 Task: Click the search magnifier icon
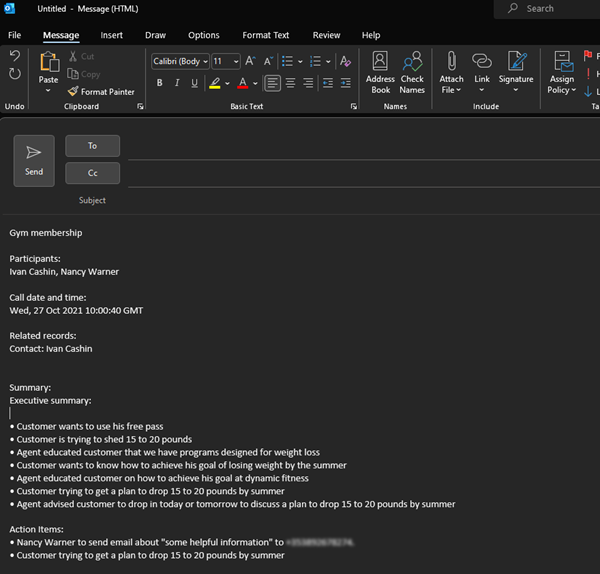point(513,8)
